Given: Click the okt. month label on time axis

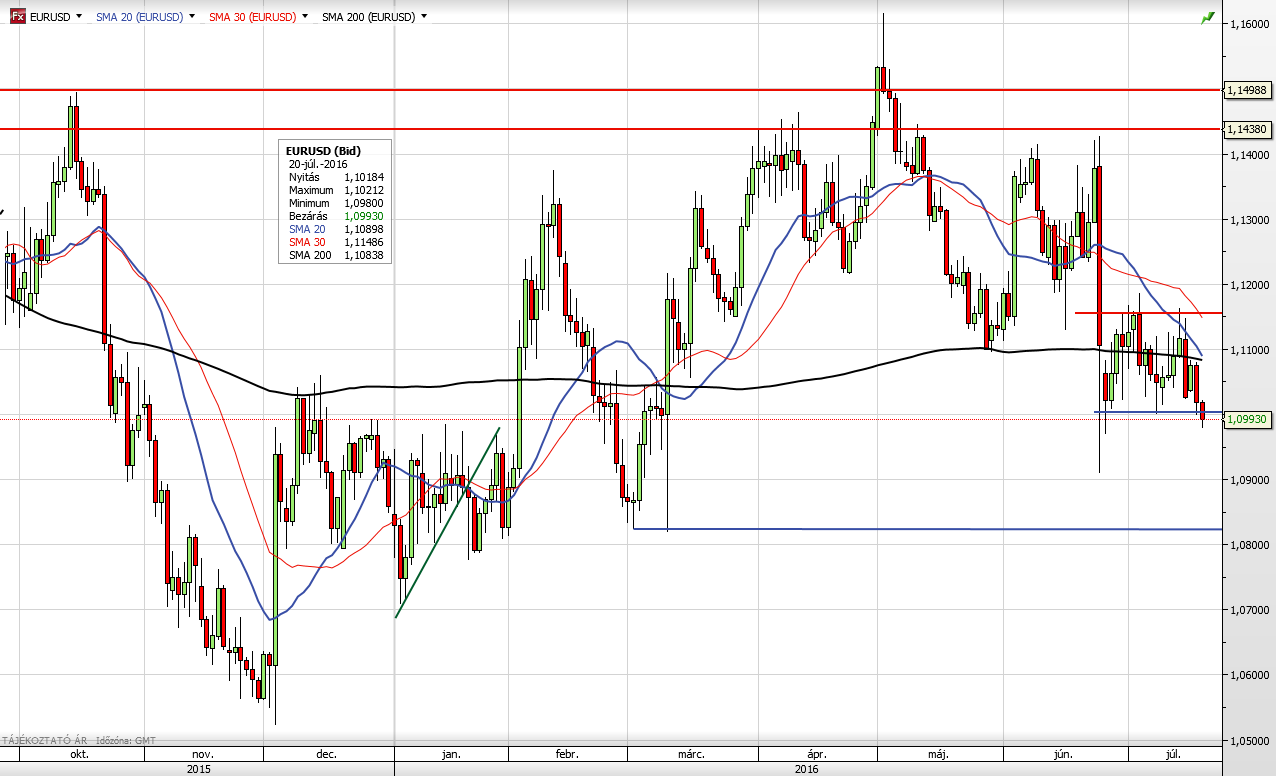Looking at the screenshot, I should tap(79, 755).
